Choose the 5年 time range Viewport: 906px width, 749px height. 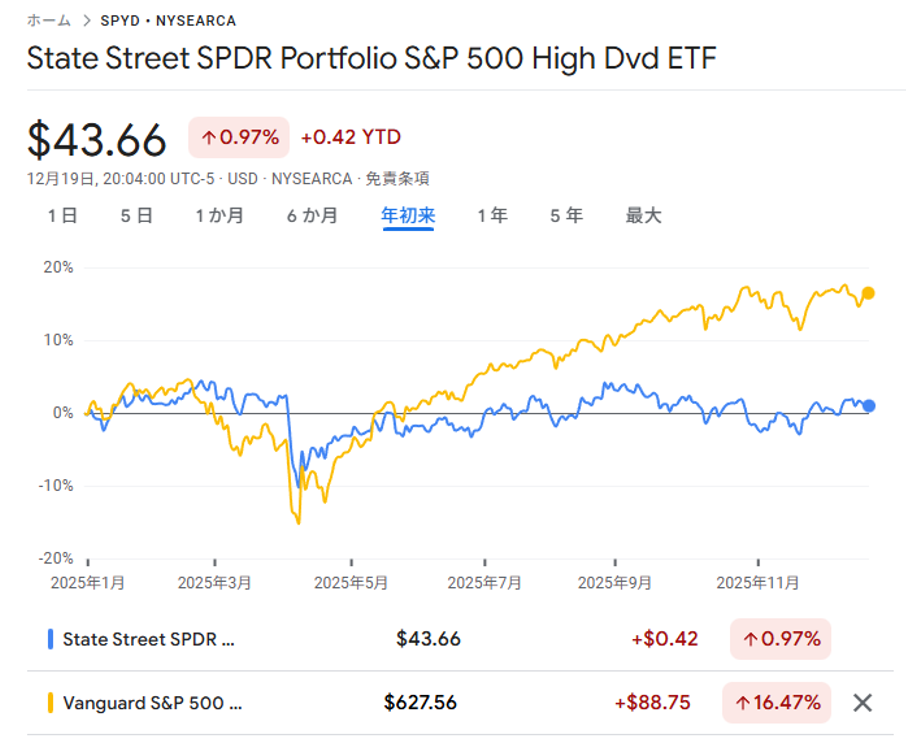[566, 215]
